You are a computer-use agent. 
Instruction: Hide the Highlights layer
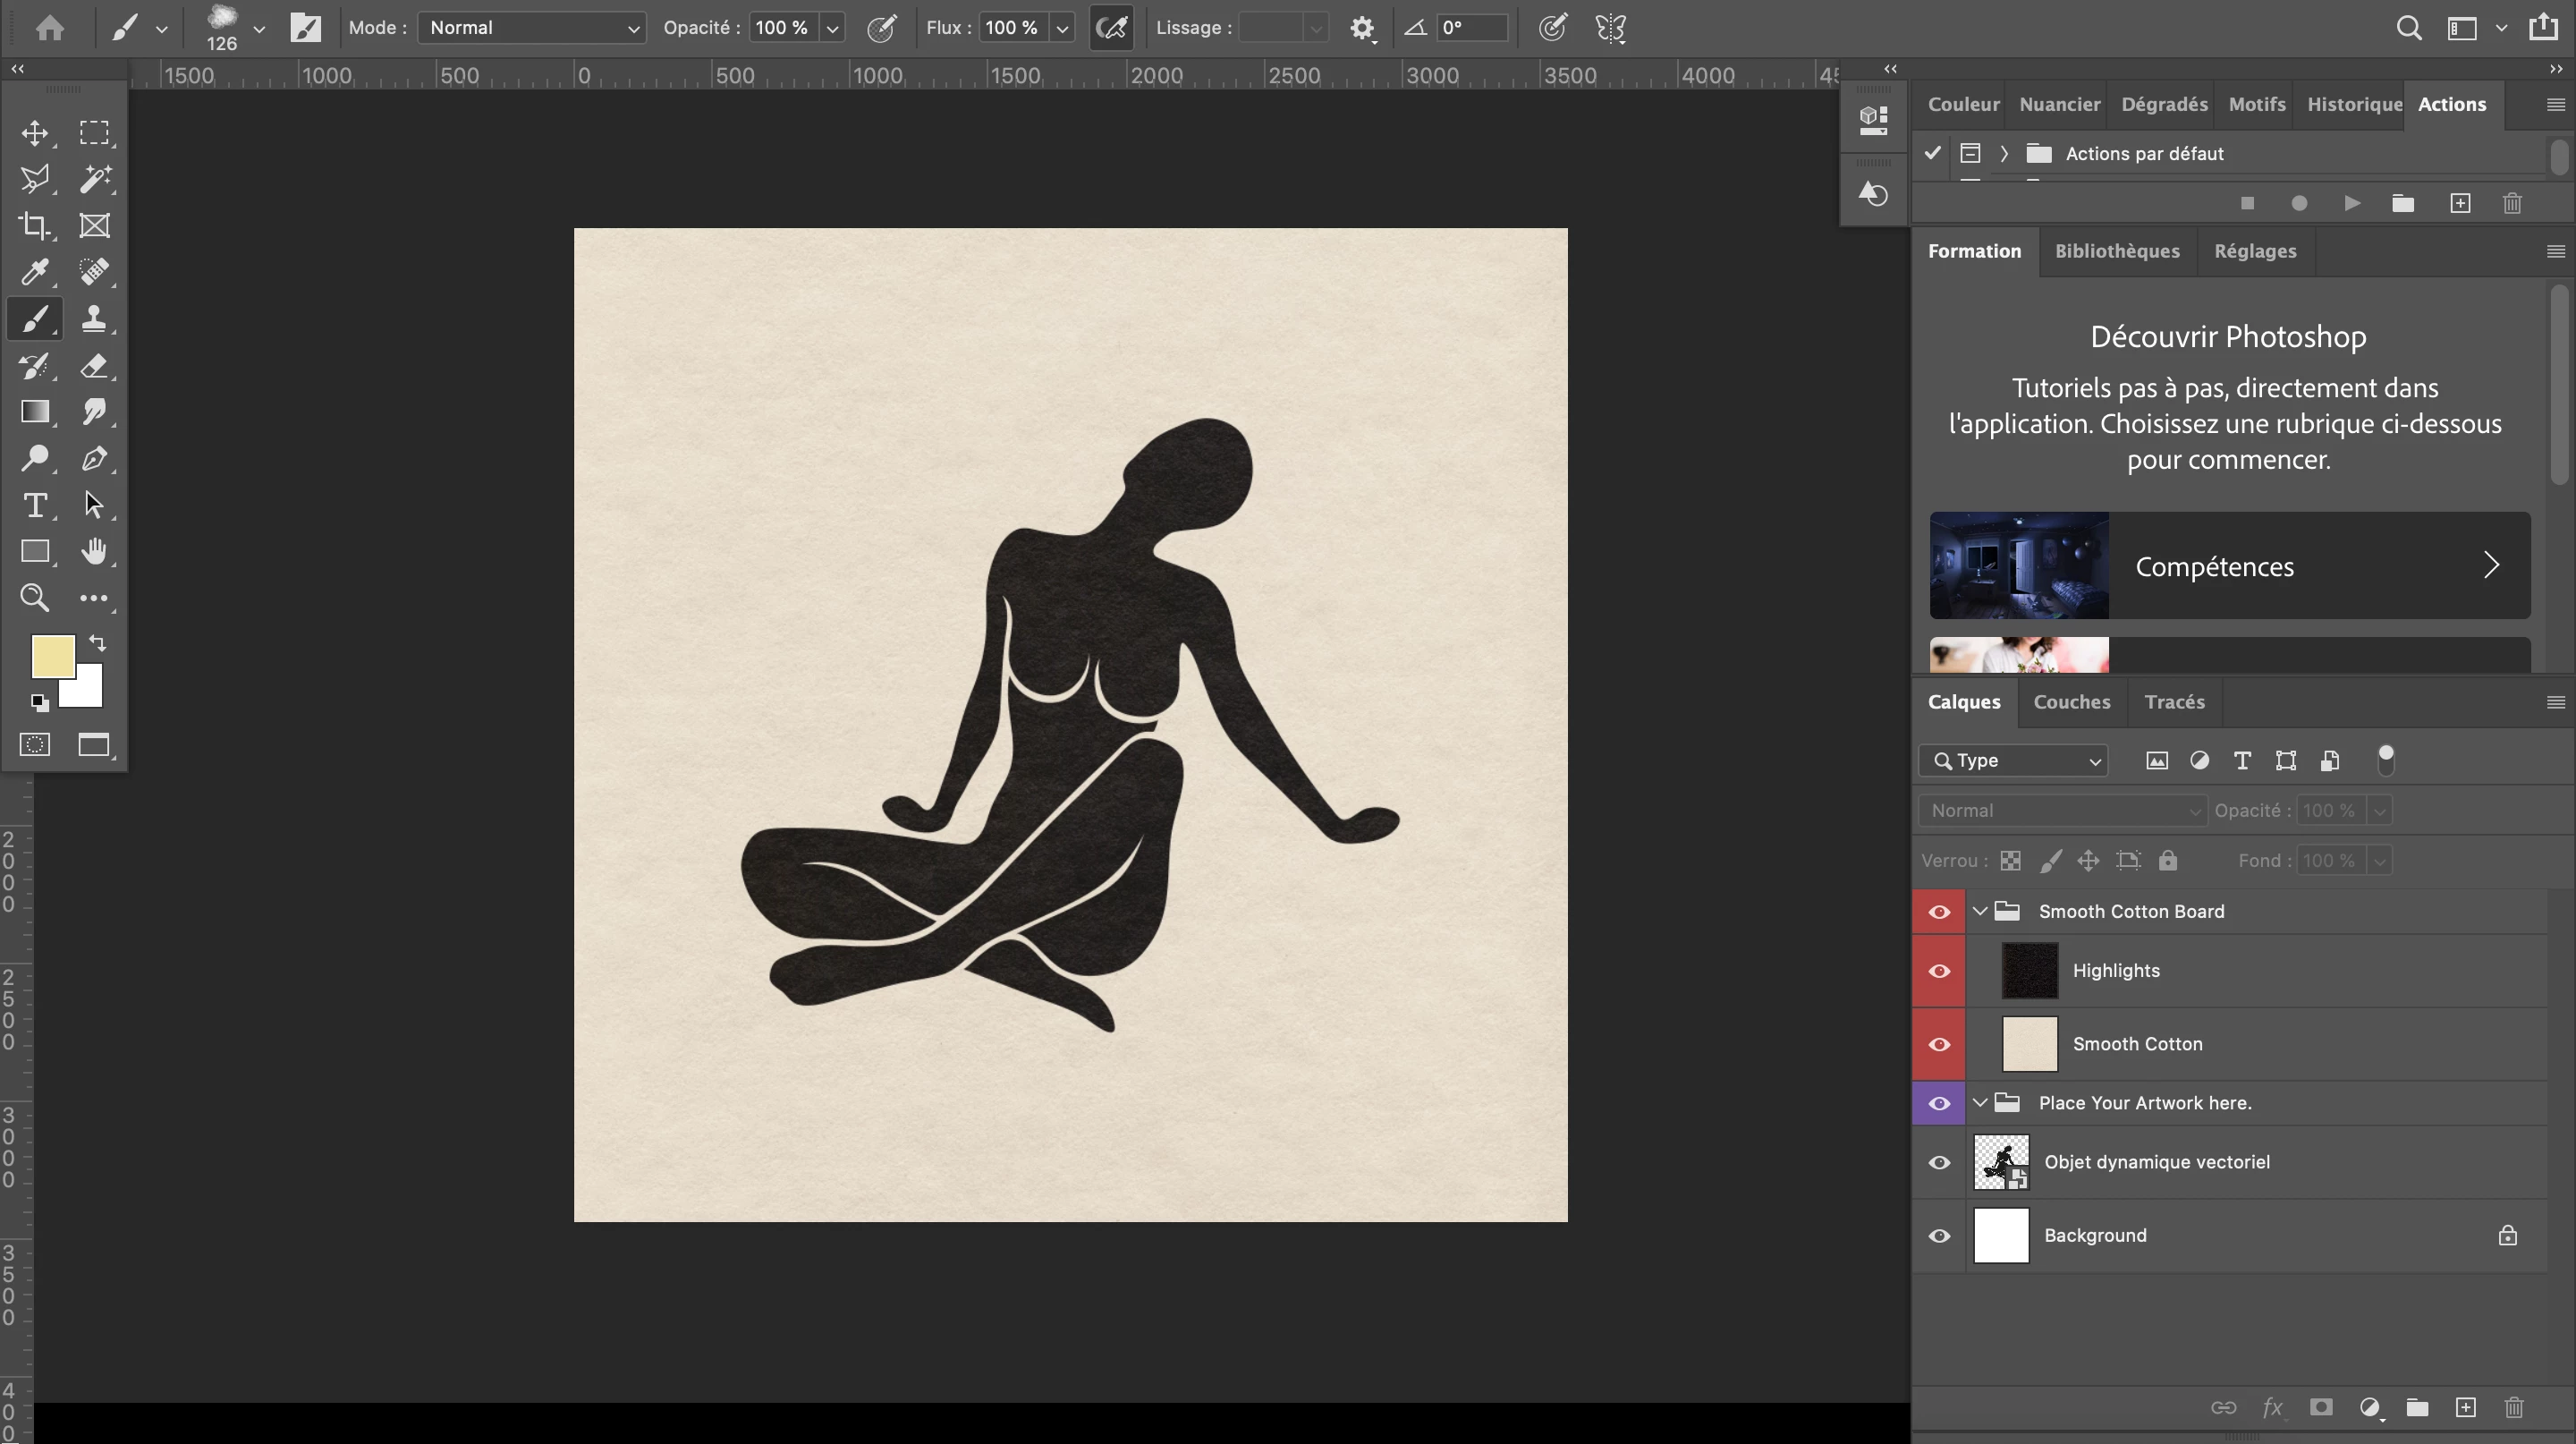1939,971
